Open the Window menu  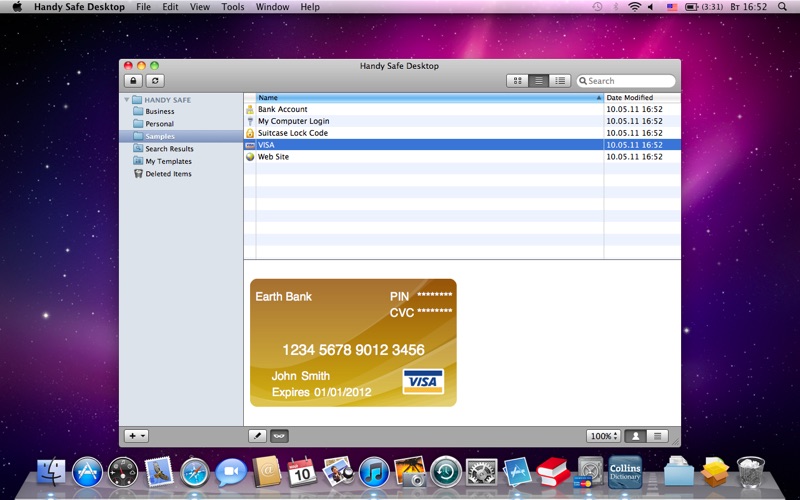click(272, 7)
